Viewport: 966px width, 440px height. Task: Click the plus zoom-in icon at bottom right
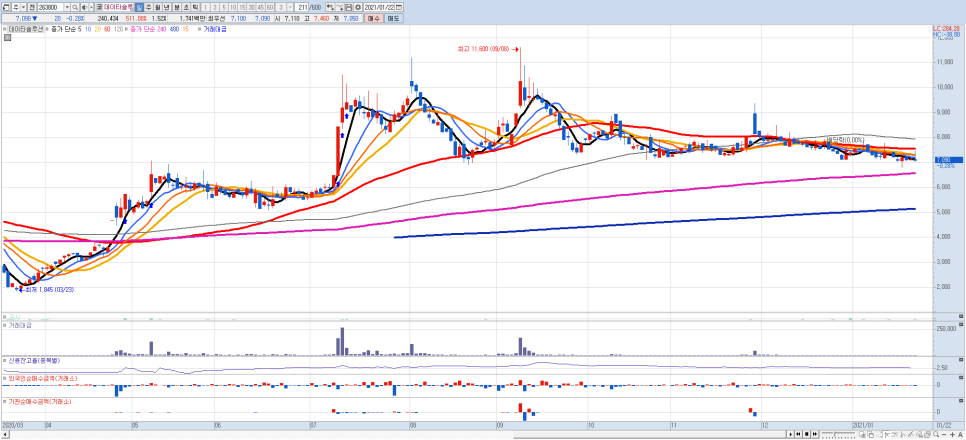[952, 434]
